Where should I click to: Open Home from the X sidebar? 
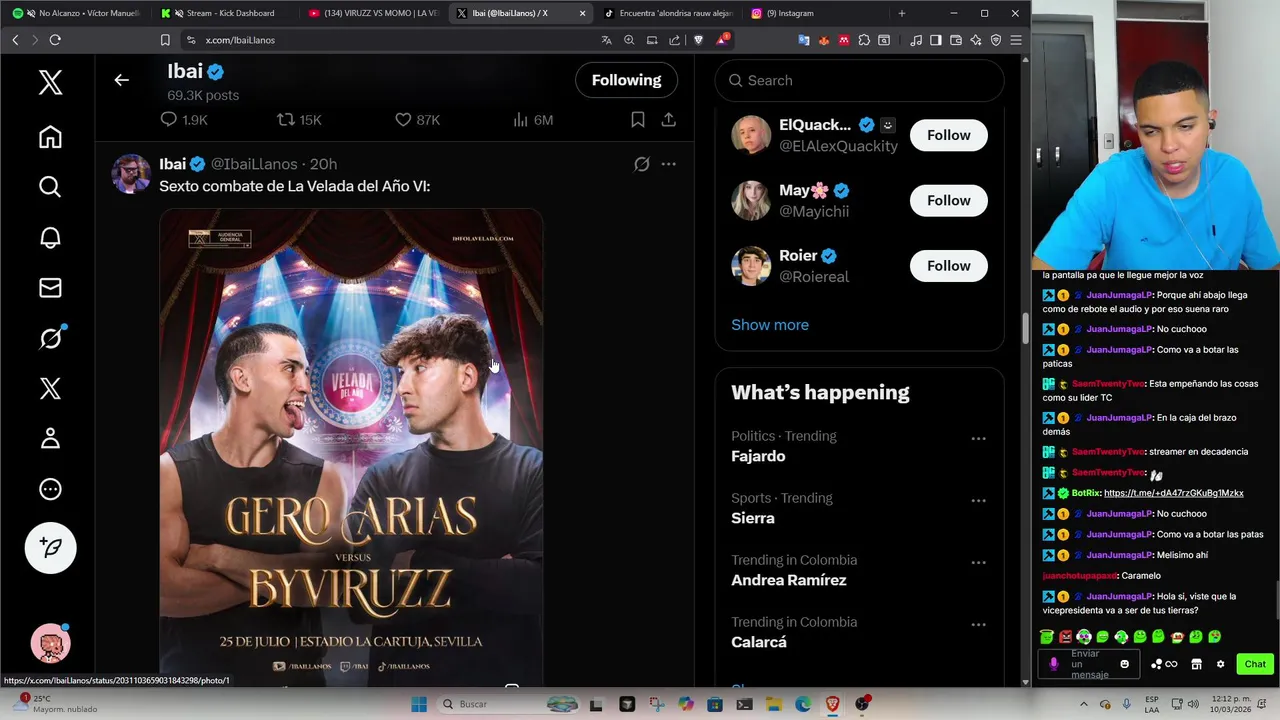pyautogui.click(x=50, y=137)
